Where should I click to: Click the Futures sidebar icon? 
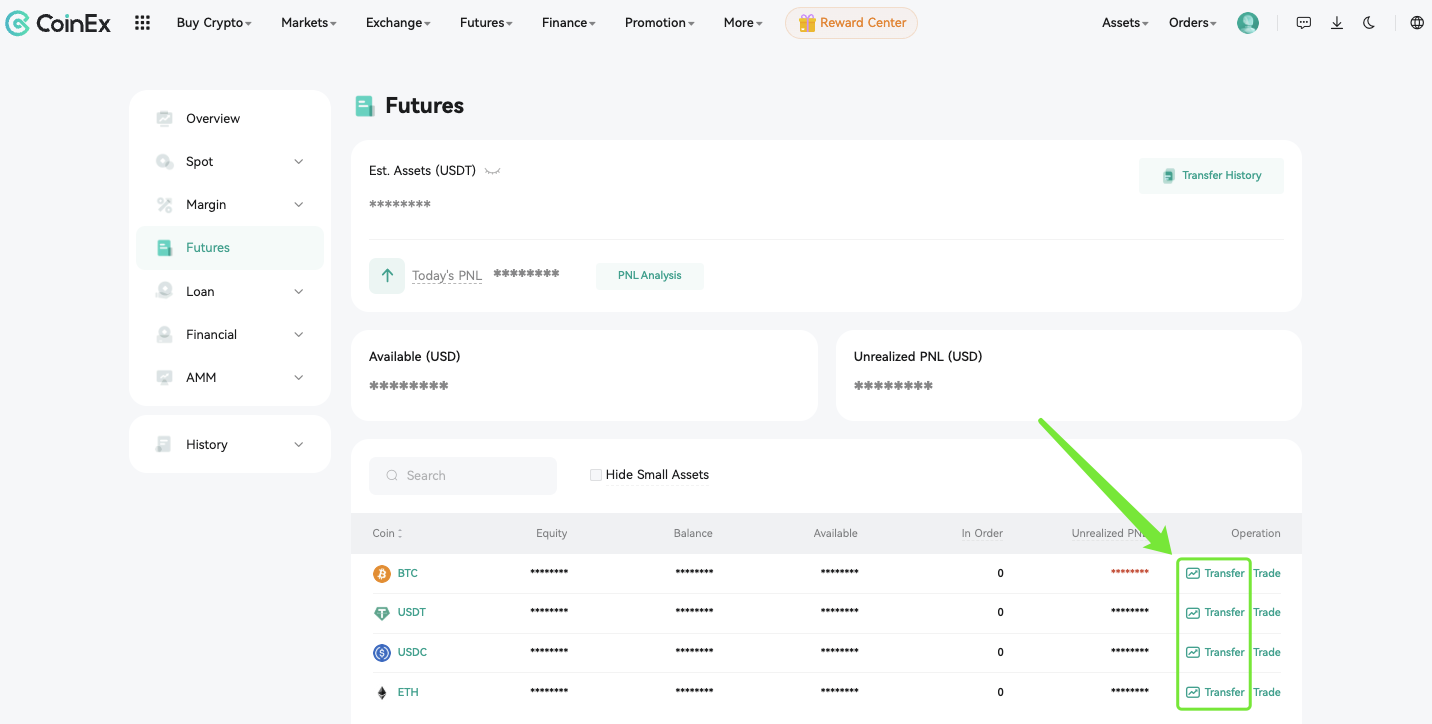coord(165,247)
